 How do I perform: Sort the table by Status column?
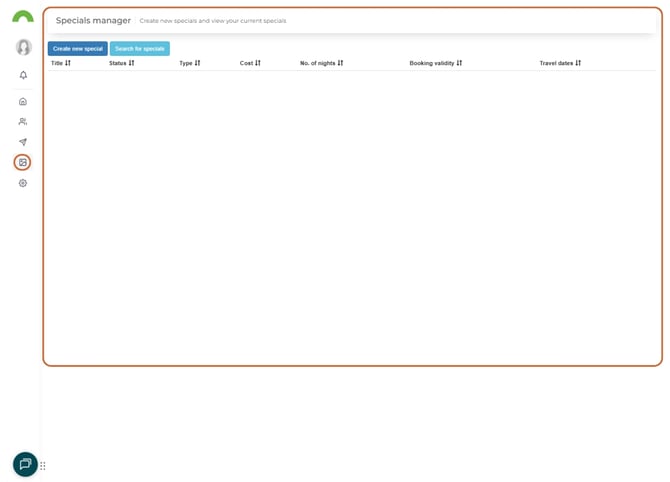click(121, 63)
